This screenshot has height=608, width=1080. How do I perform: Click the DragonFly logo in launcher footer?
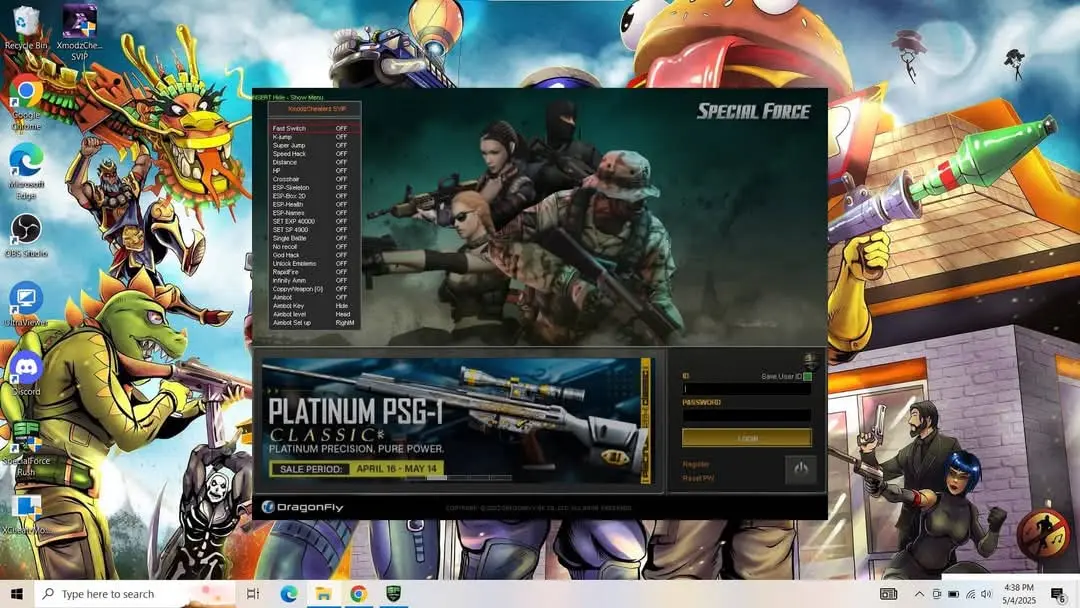coord(302,507)
